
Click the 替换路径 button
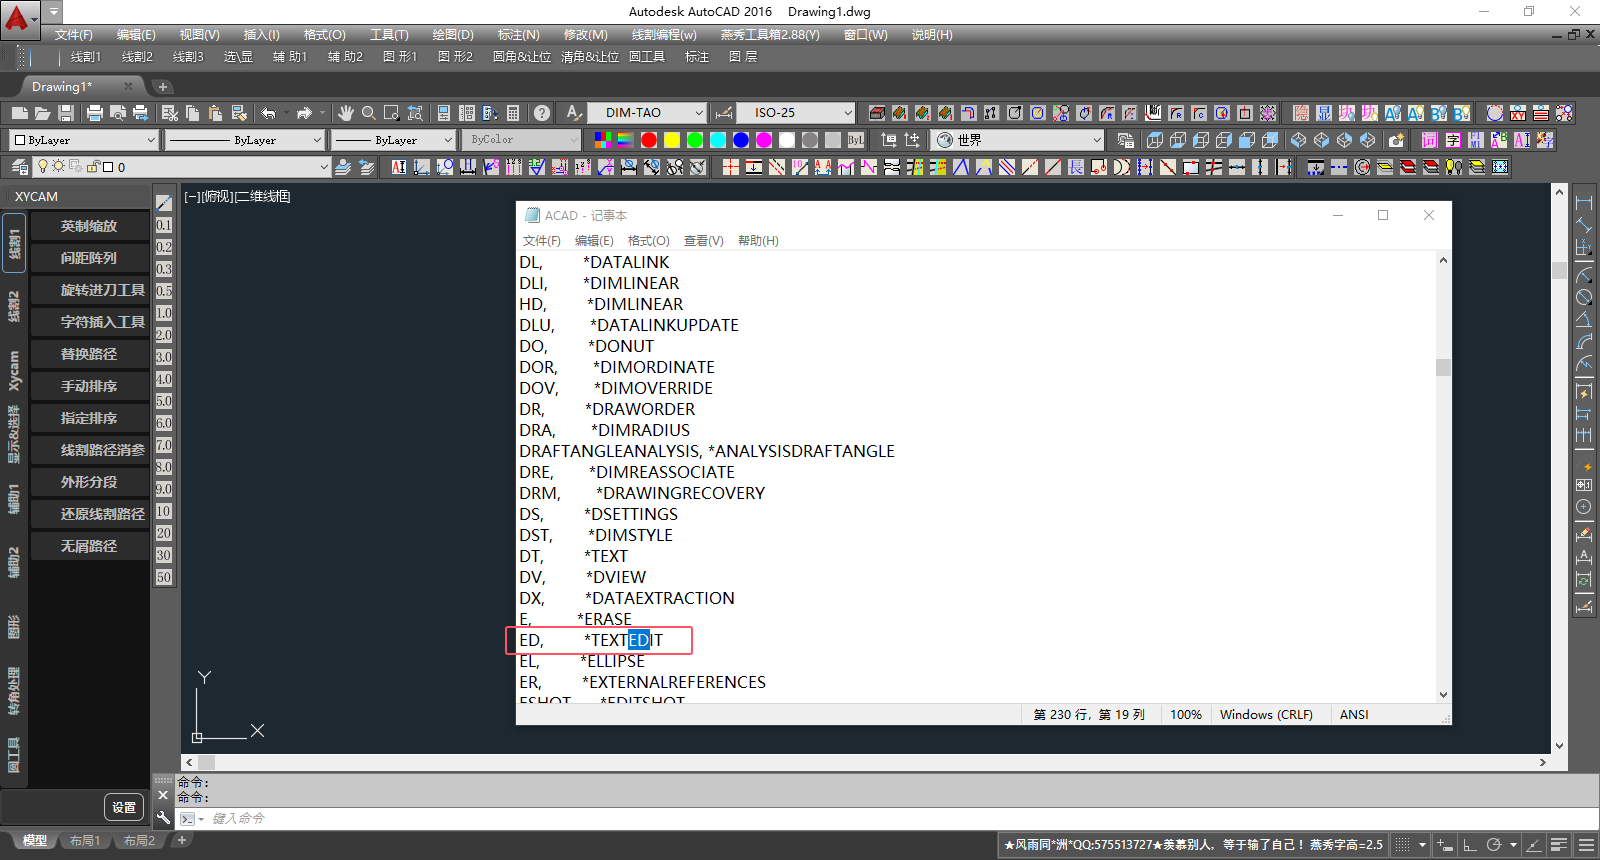[89, 355]
